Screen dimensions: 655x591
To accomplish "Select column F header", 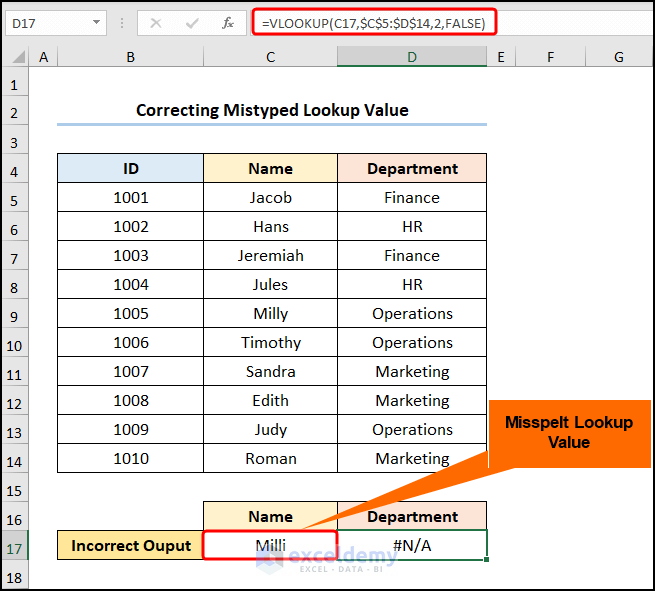I will [551, 57].
